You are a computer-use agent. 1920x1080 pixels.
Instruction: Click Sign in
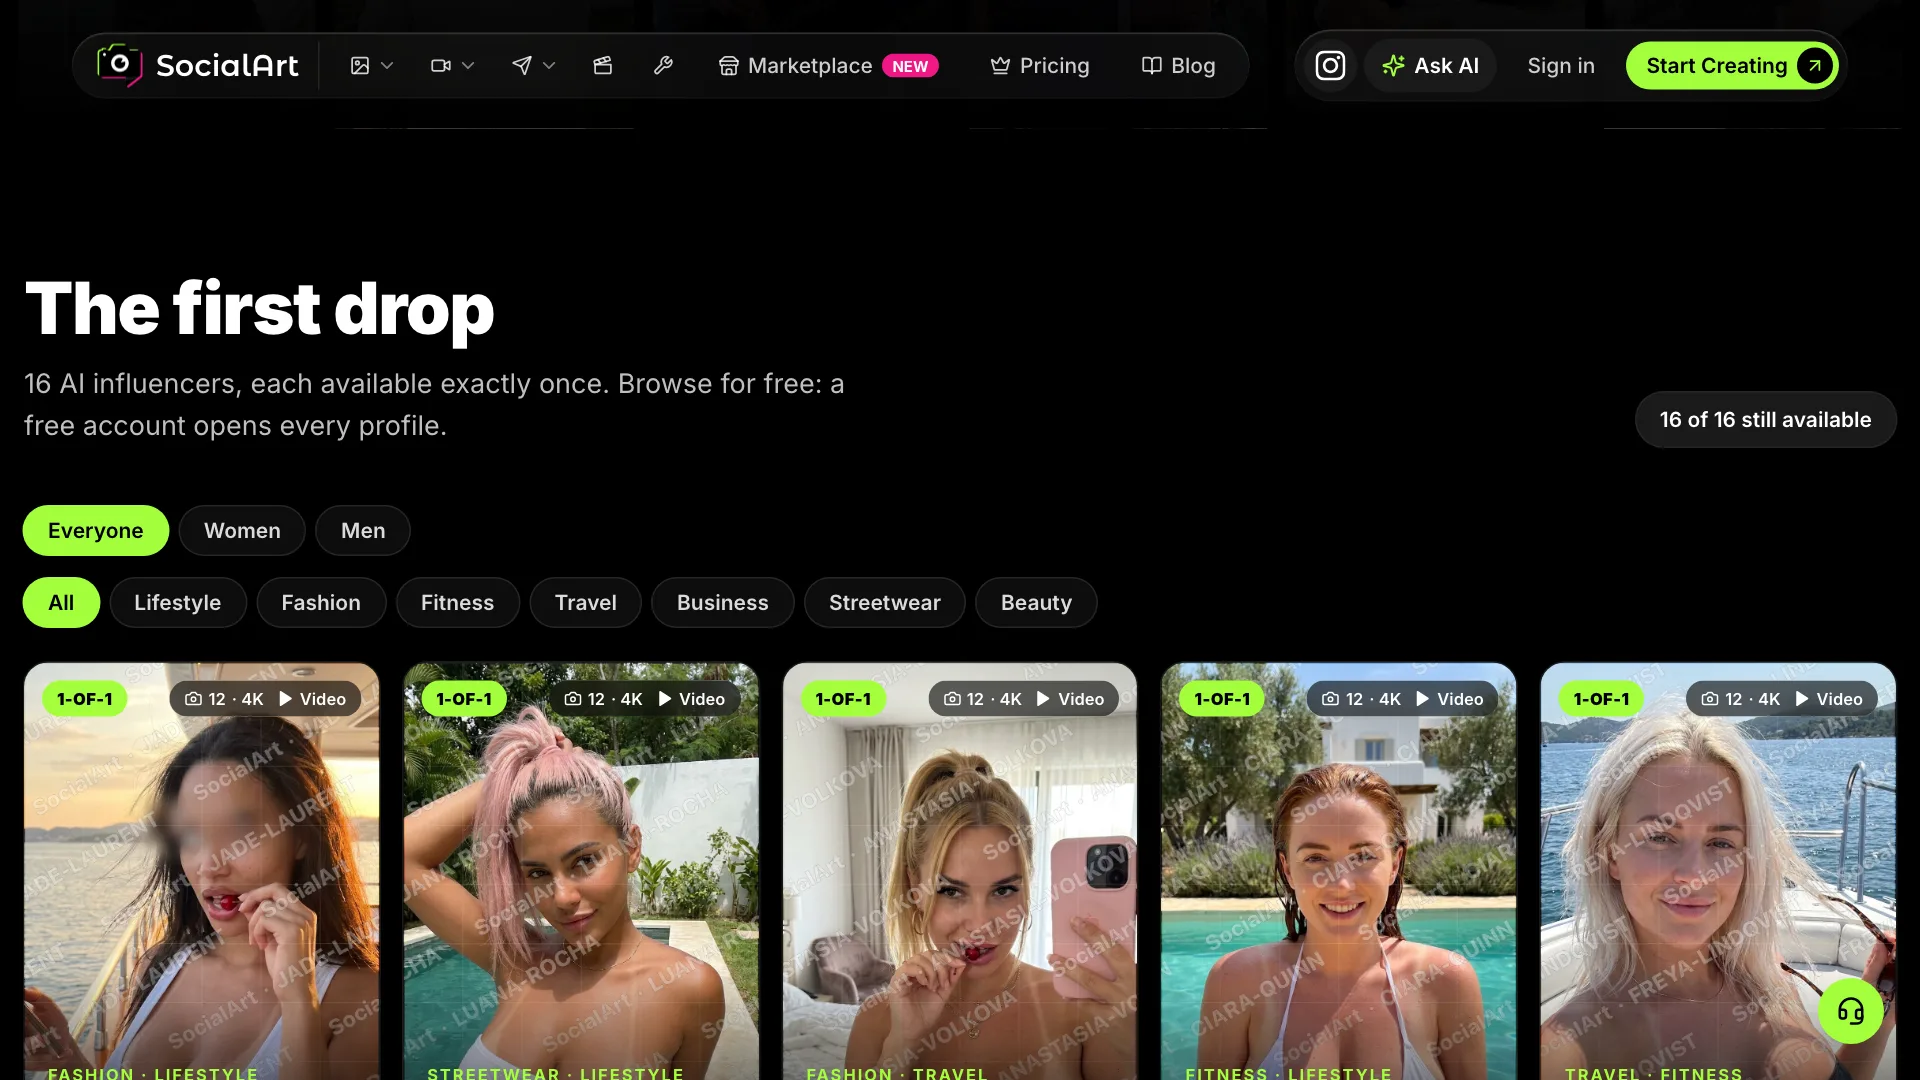[x=1560, y=66]
